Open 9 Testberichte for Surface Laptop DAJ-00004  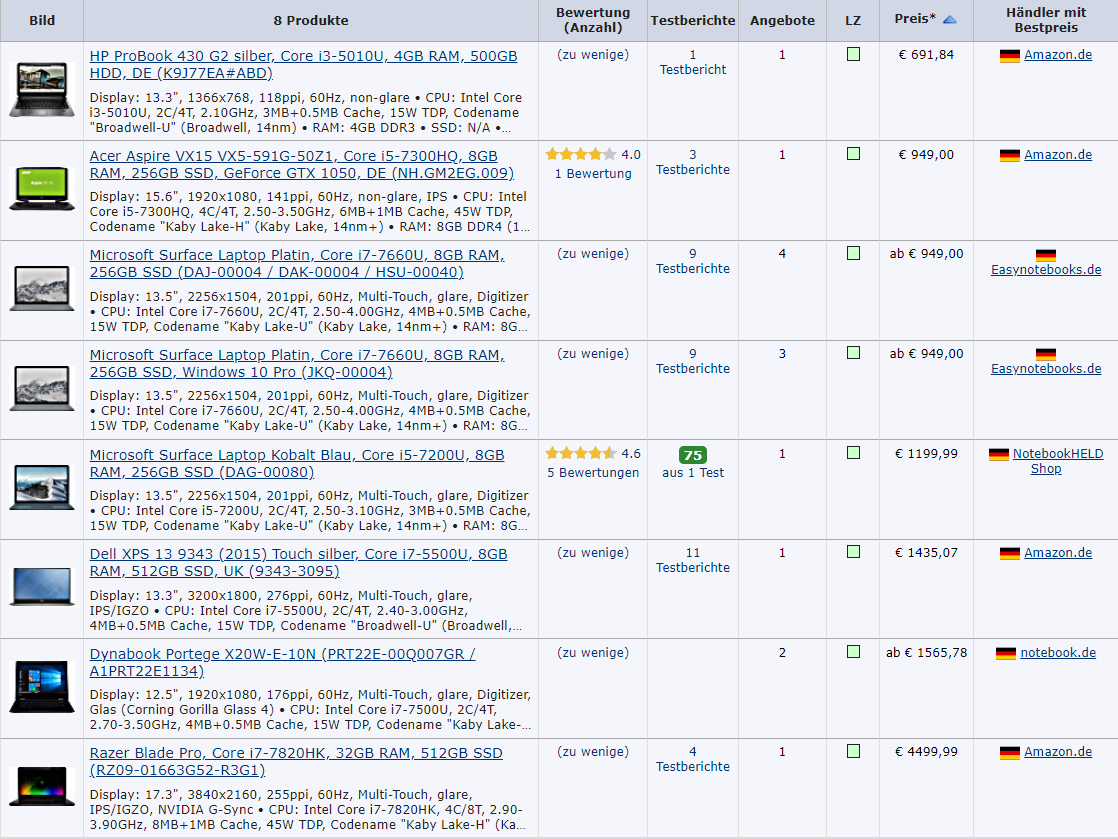point(692,261)
